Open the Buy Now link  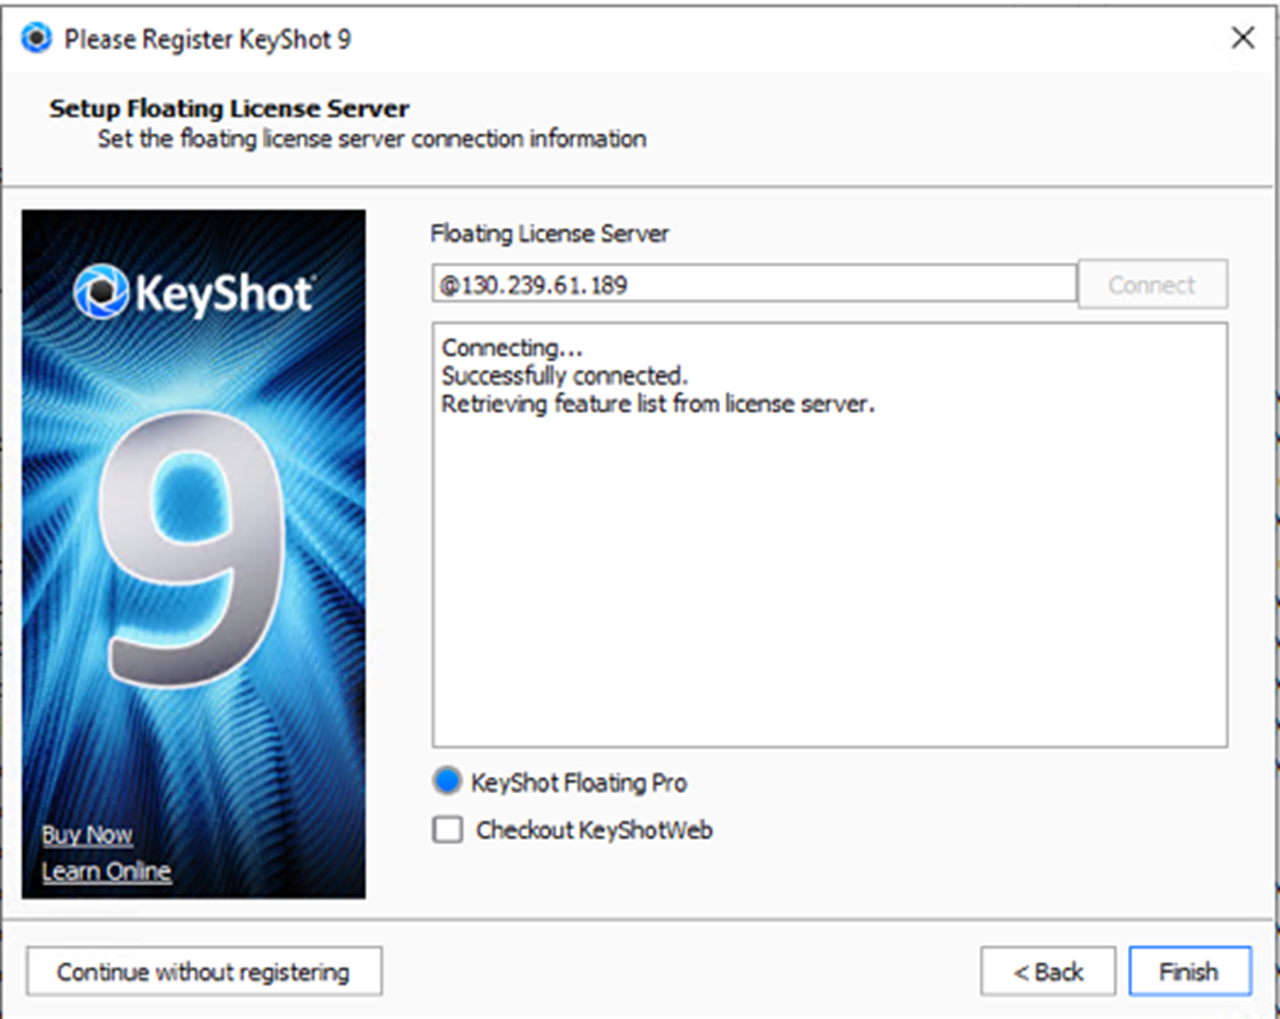coord(87,834)
